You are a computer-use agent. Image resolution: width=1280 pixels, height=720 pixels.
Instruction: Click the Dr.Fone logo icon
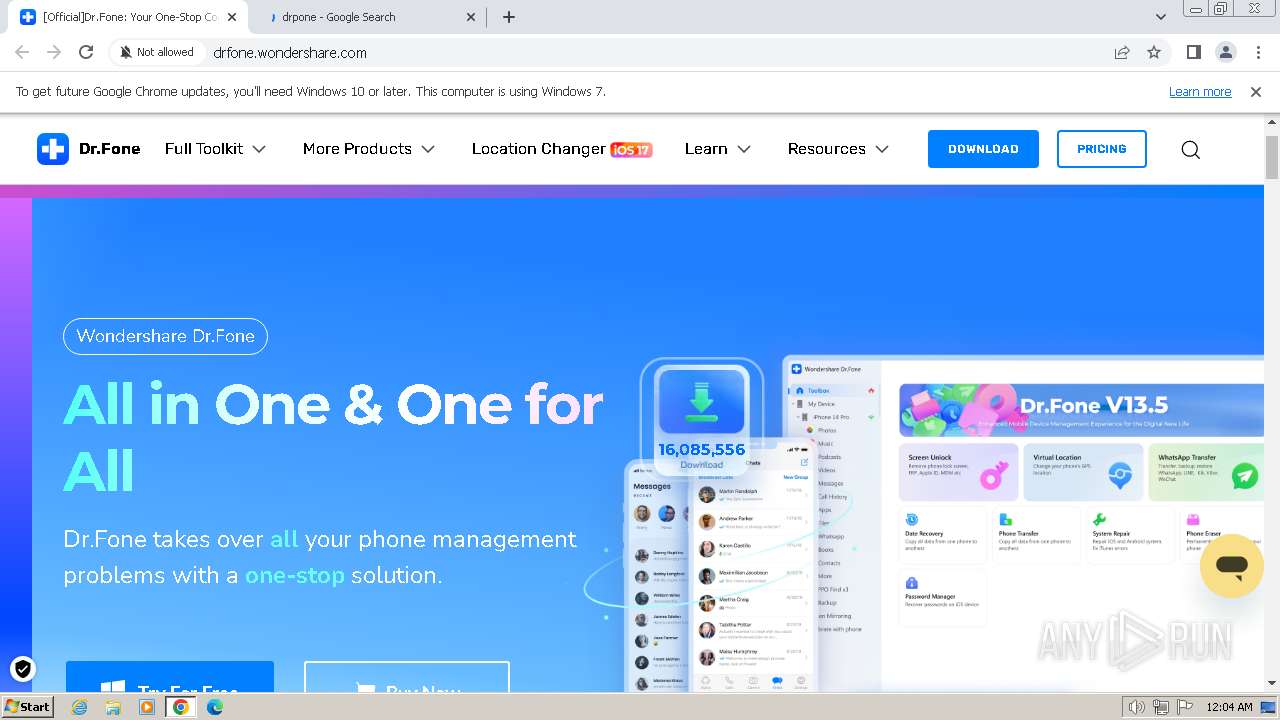pos(53,149)
